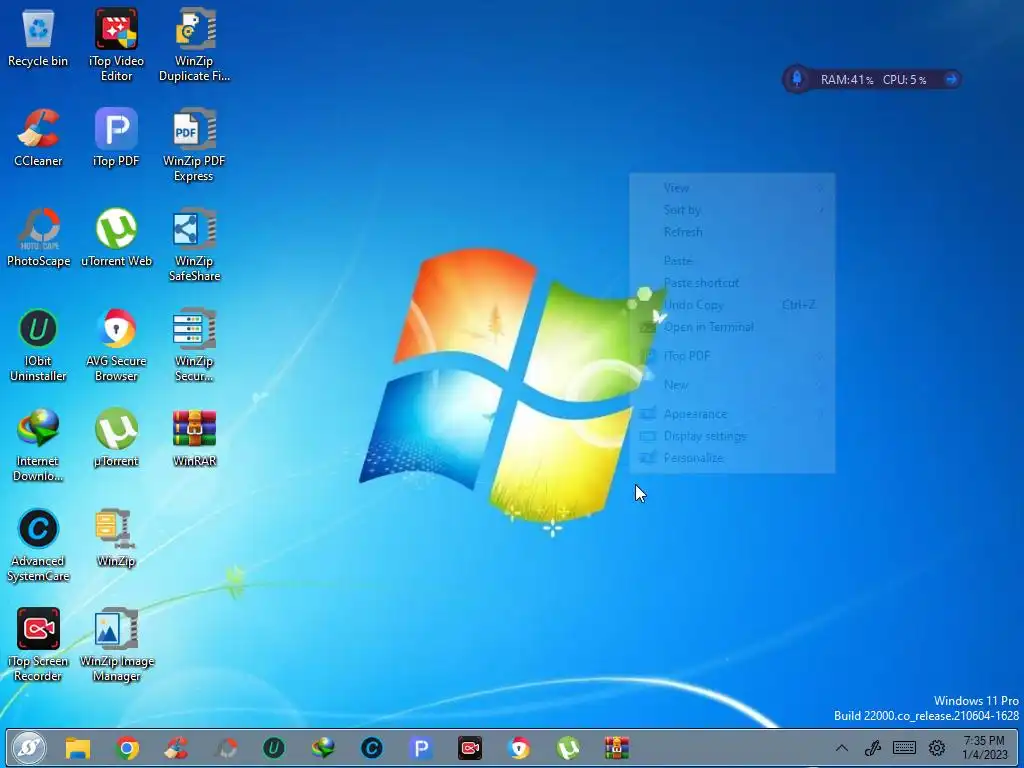Expand View submenu in context menu
The height and width of the screenshot is (768, 1024).
pos(732,187)
